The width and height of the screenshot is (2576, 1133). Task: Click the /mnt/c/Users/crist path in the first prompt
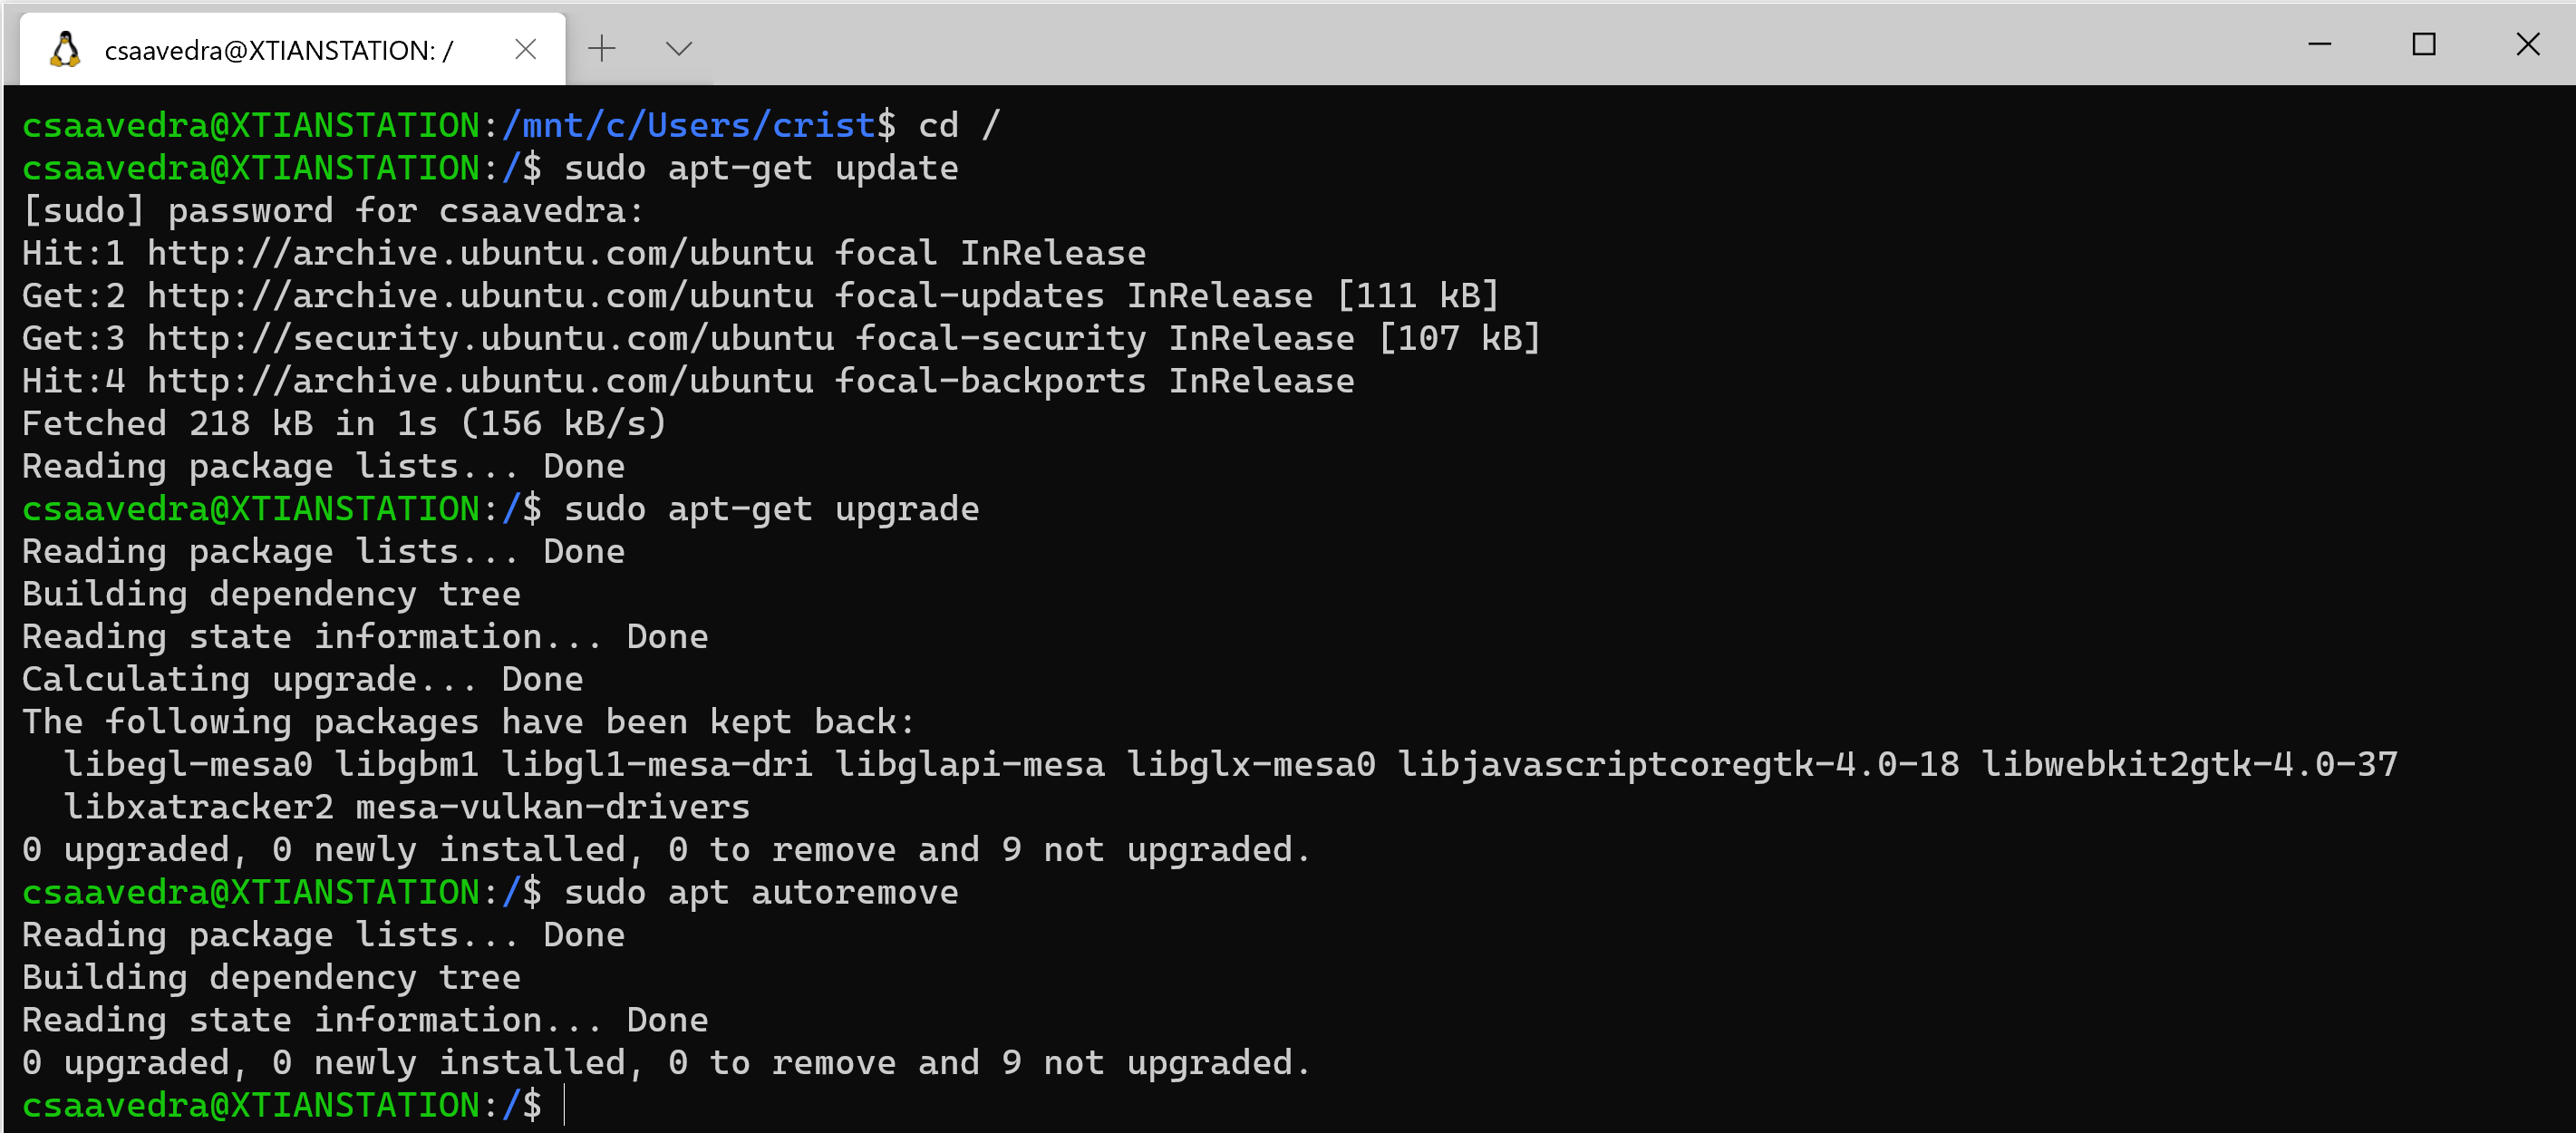coord(689,125)
